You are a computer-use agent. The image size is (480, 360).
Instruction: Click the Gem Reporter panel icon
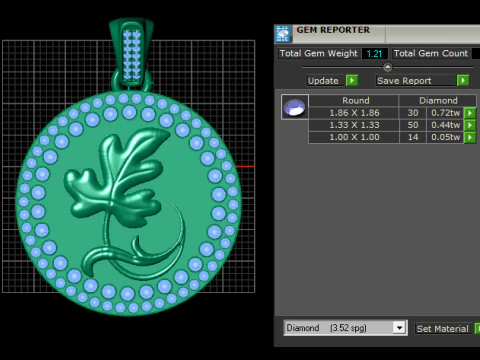(283, 34)
